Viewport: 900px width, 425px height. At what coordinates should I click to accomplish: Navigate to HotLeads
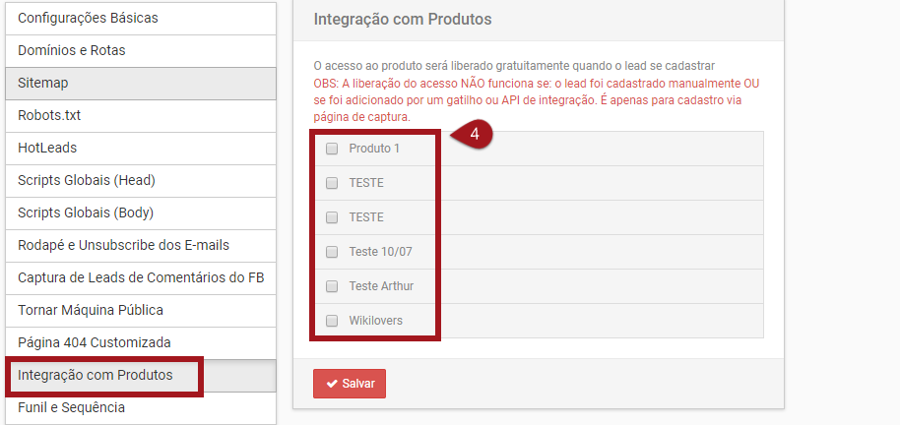pyautogui.click(x=47, y=148)
